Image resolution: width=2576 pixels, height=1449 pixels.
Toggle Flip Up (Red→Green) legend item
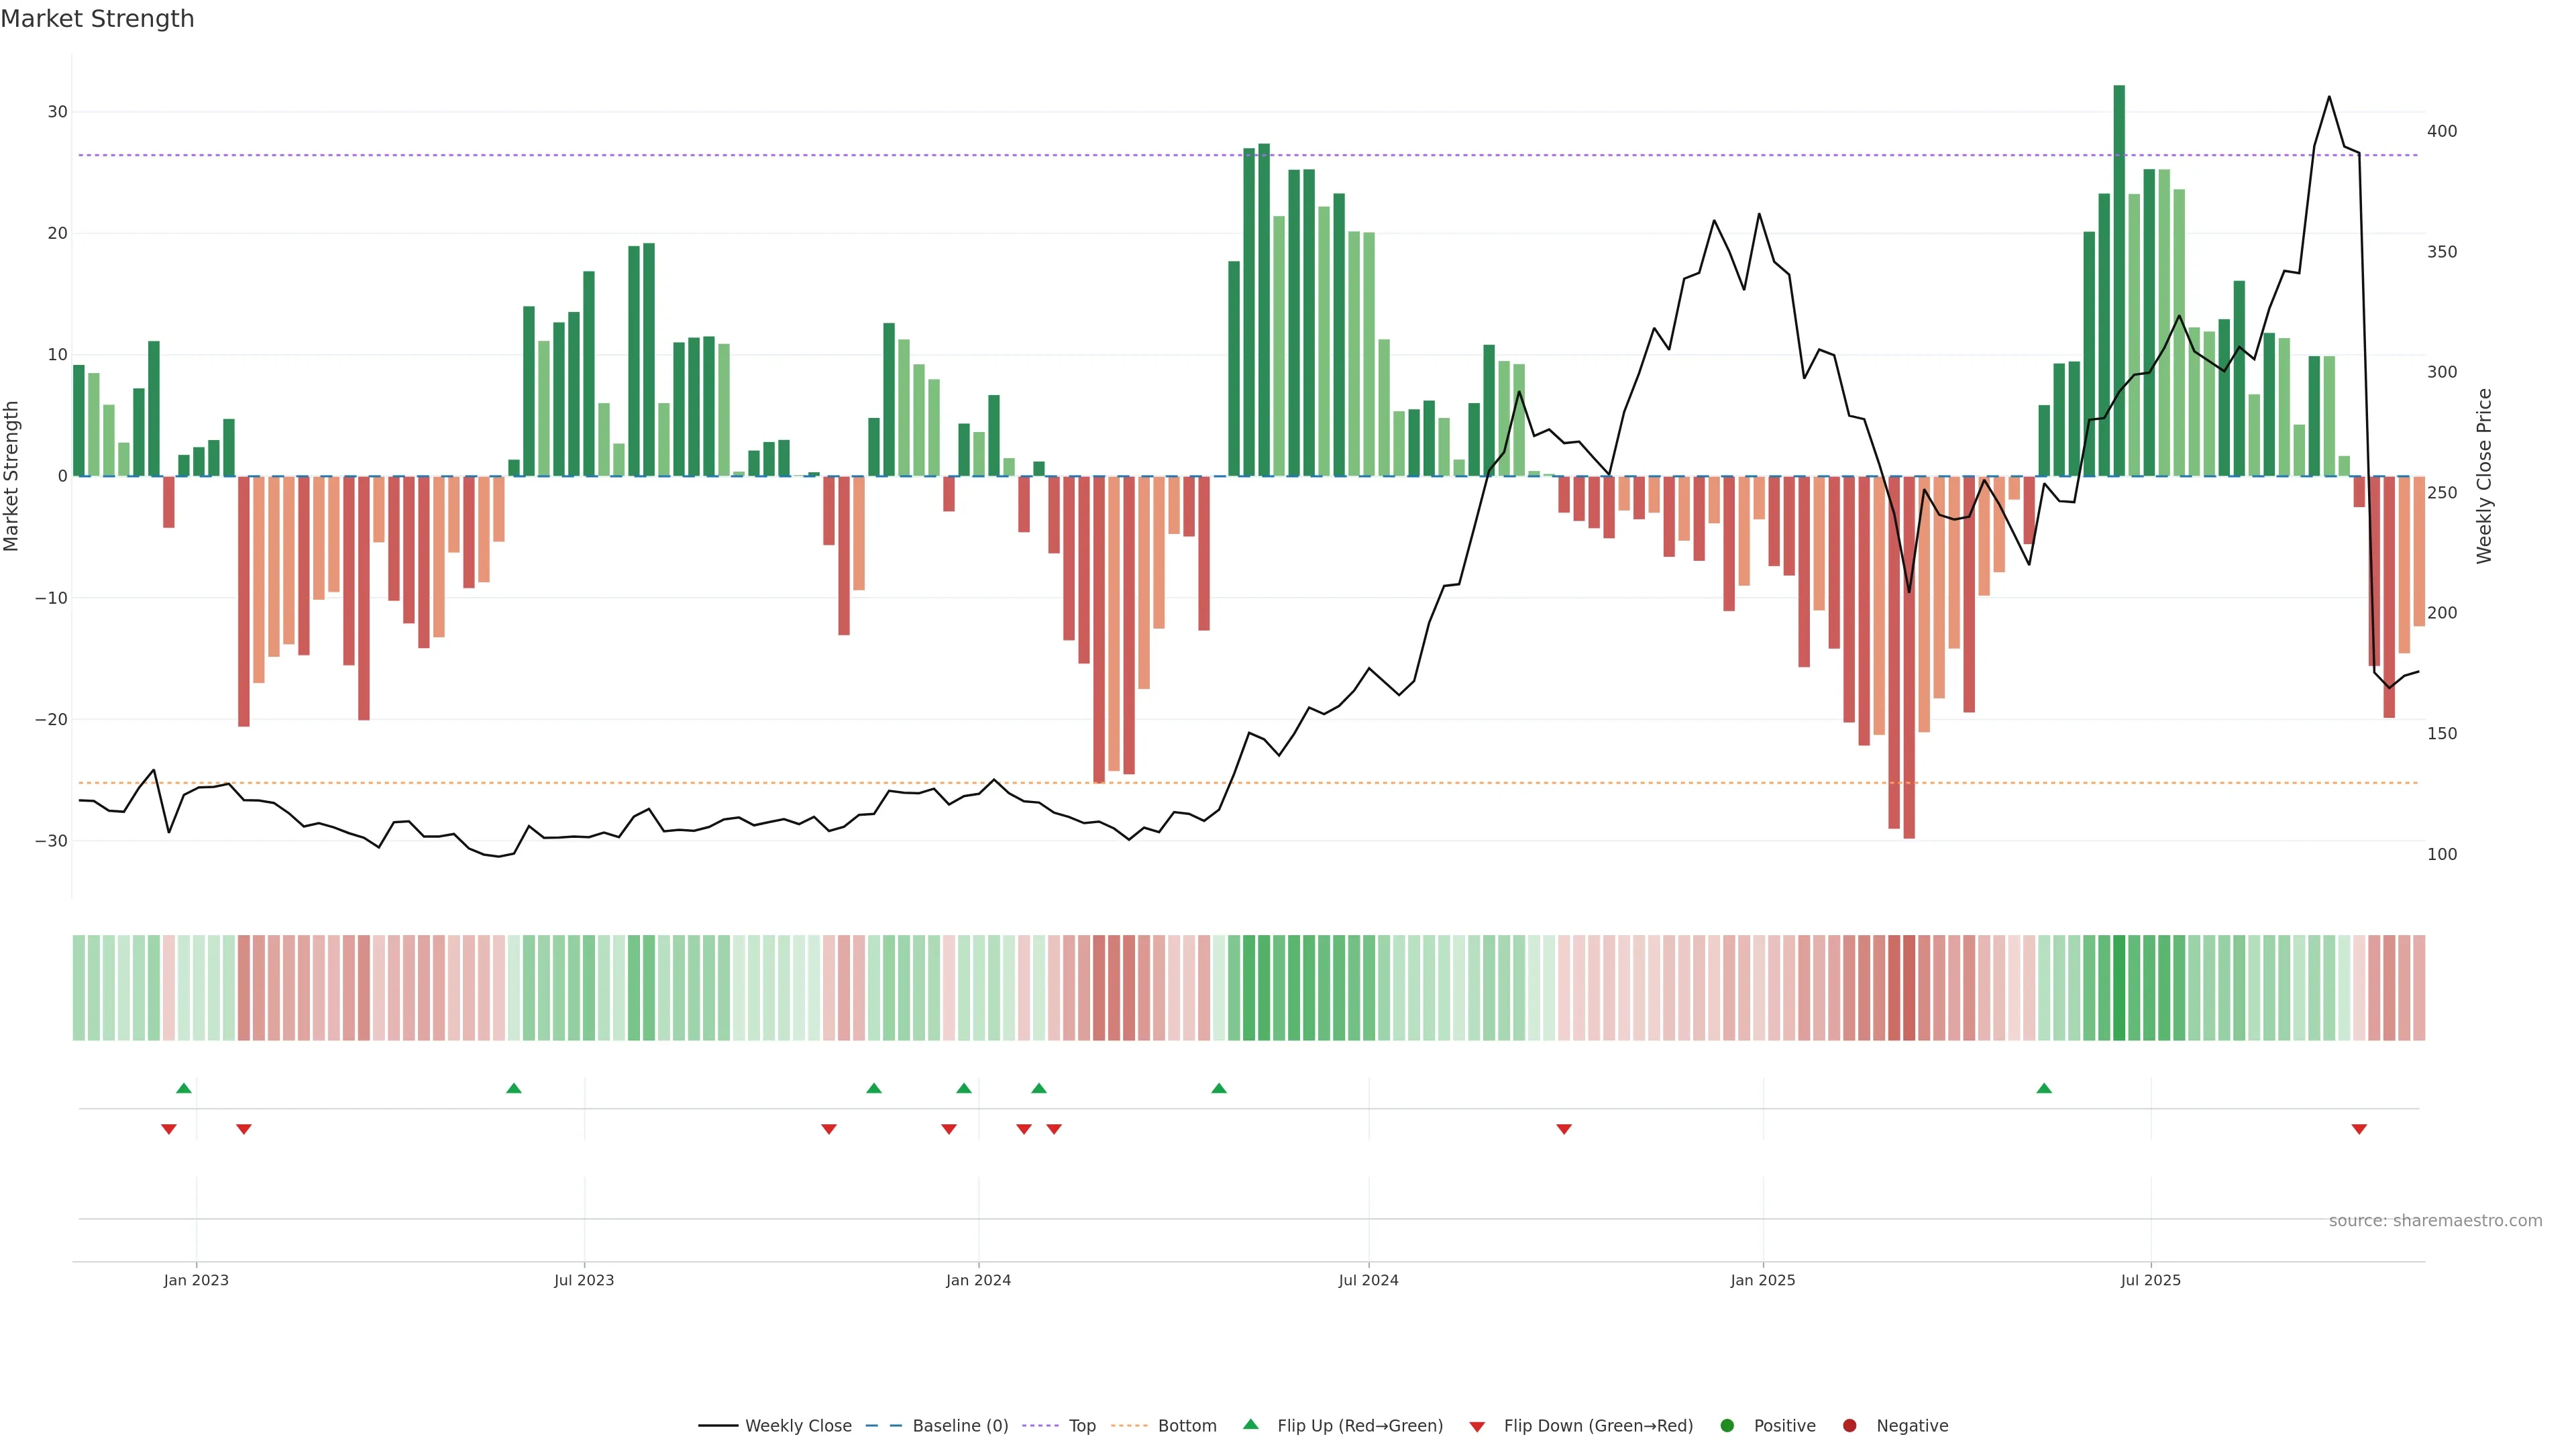pyautogui.click(x=1359, y=1426)
